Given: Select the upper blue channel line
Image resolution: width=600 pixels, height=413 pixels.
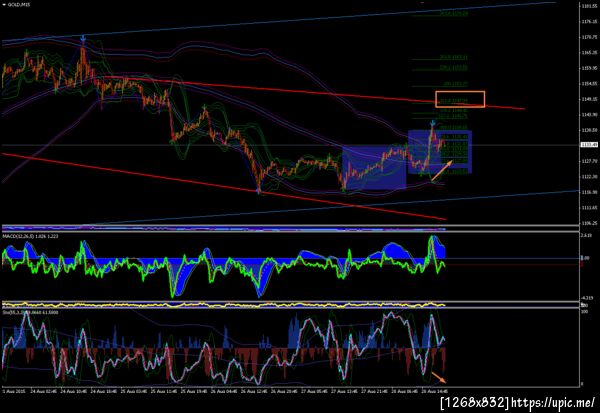Looking at the screenshot, I should click(x=279, y=21).
